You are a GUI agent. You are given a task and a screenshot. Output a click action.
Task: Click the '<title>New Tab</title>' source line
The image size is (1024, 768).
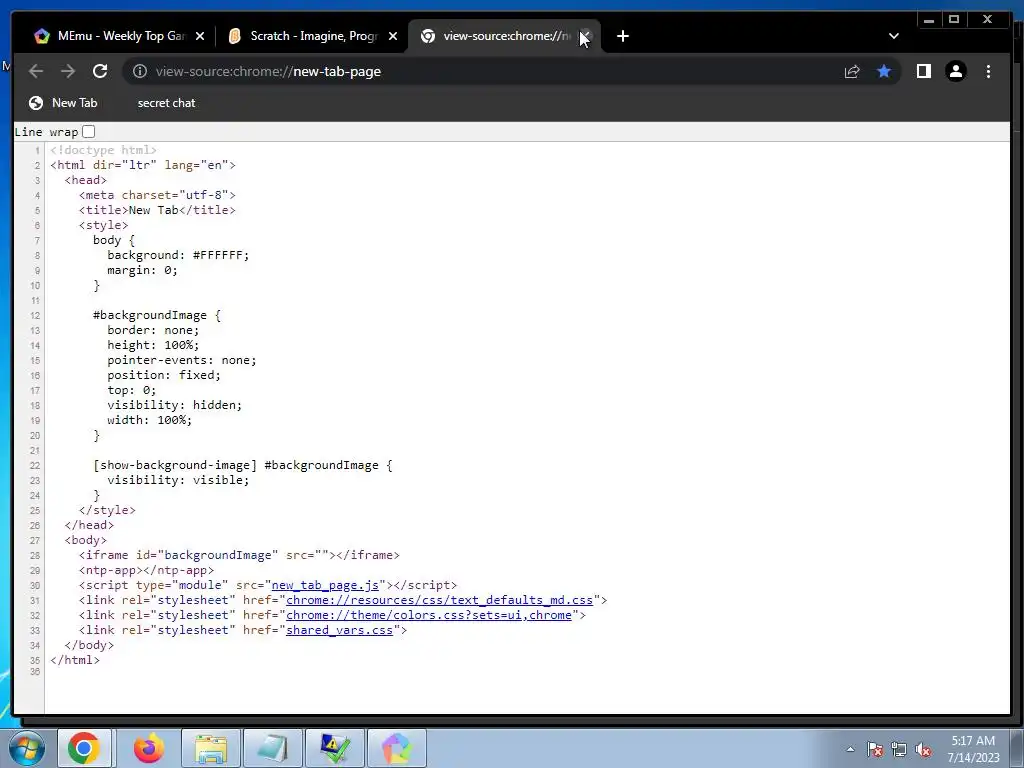157,210
